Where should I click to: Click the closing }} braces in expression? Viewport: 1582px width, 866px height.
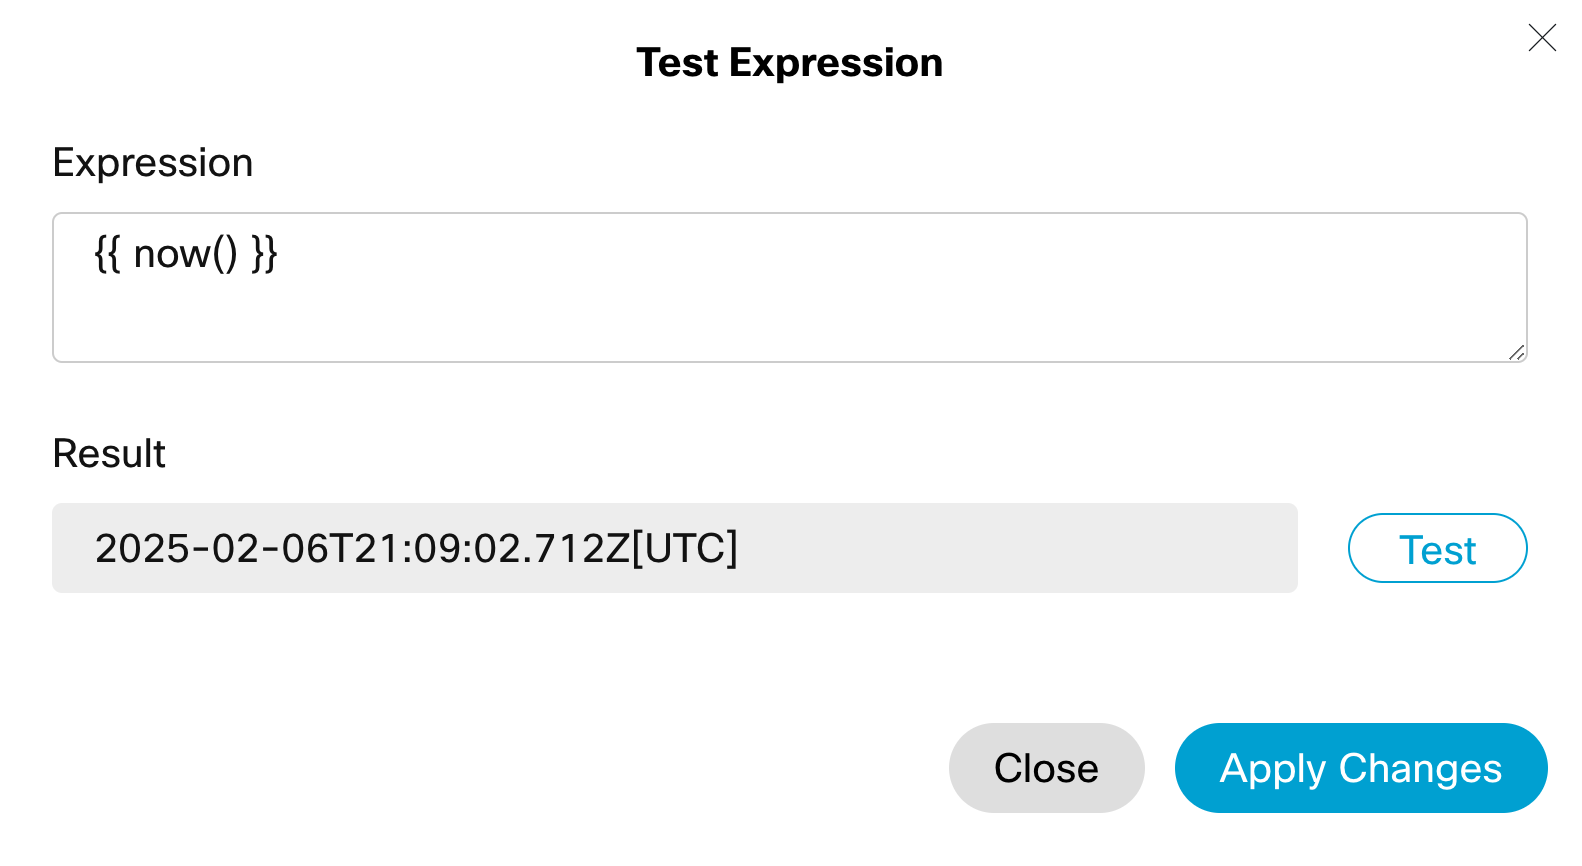[264, 254]
